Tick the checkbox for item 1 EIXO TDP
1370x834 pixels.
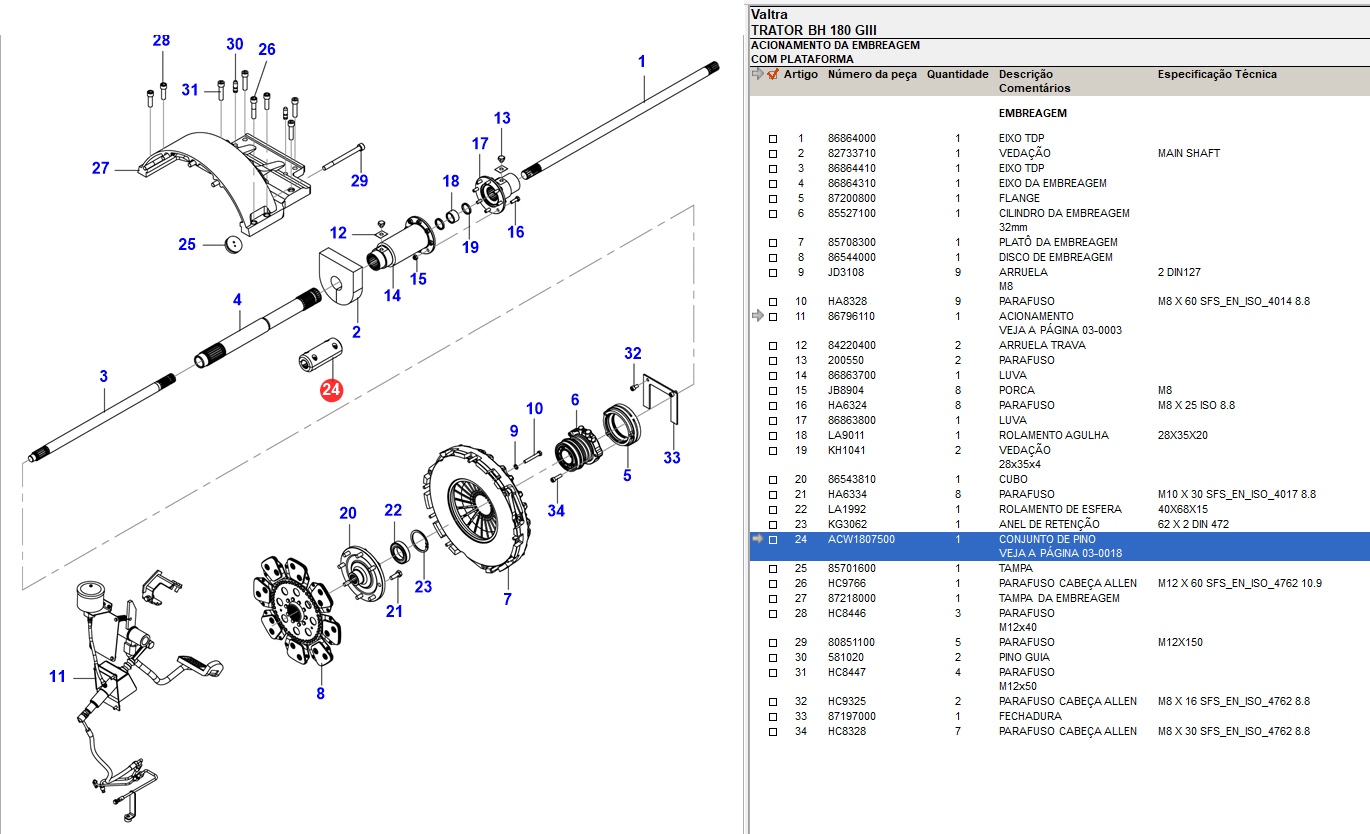772,139
